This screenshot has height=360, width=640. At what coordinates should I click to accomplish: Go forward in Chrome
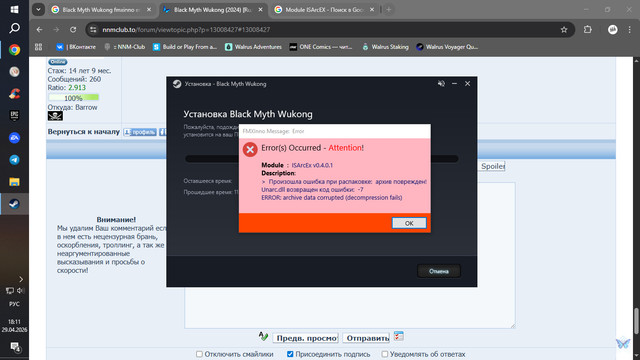56,29
